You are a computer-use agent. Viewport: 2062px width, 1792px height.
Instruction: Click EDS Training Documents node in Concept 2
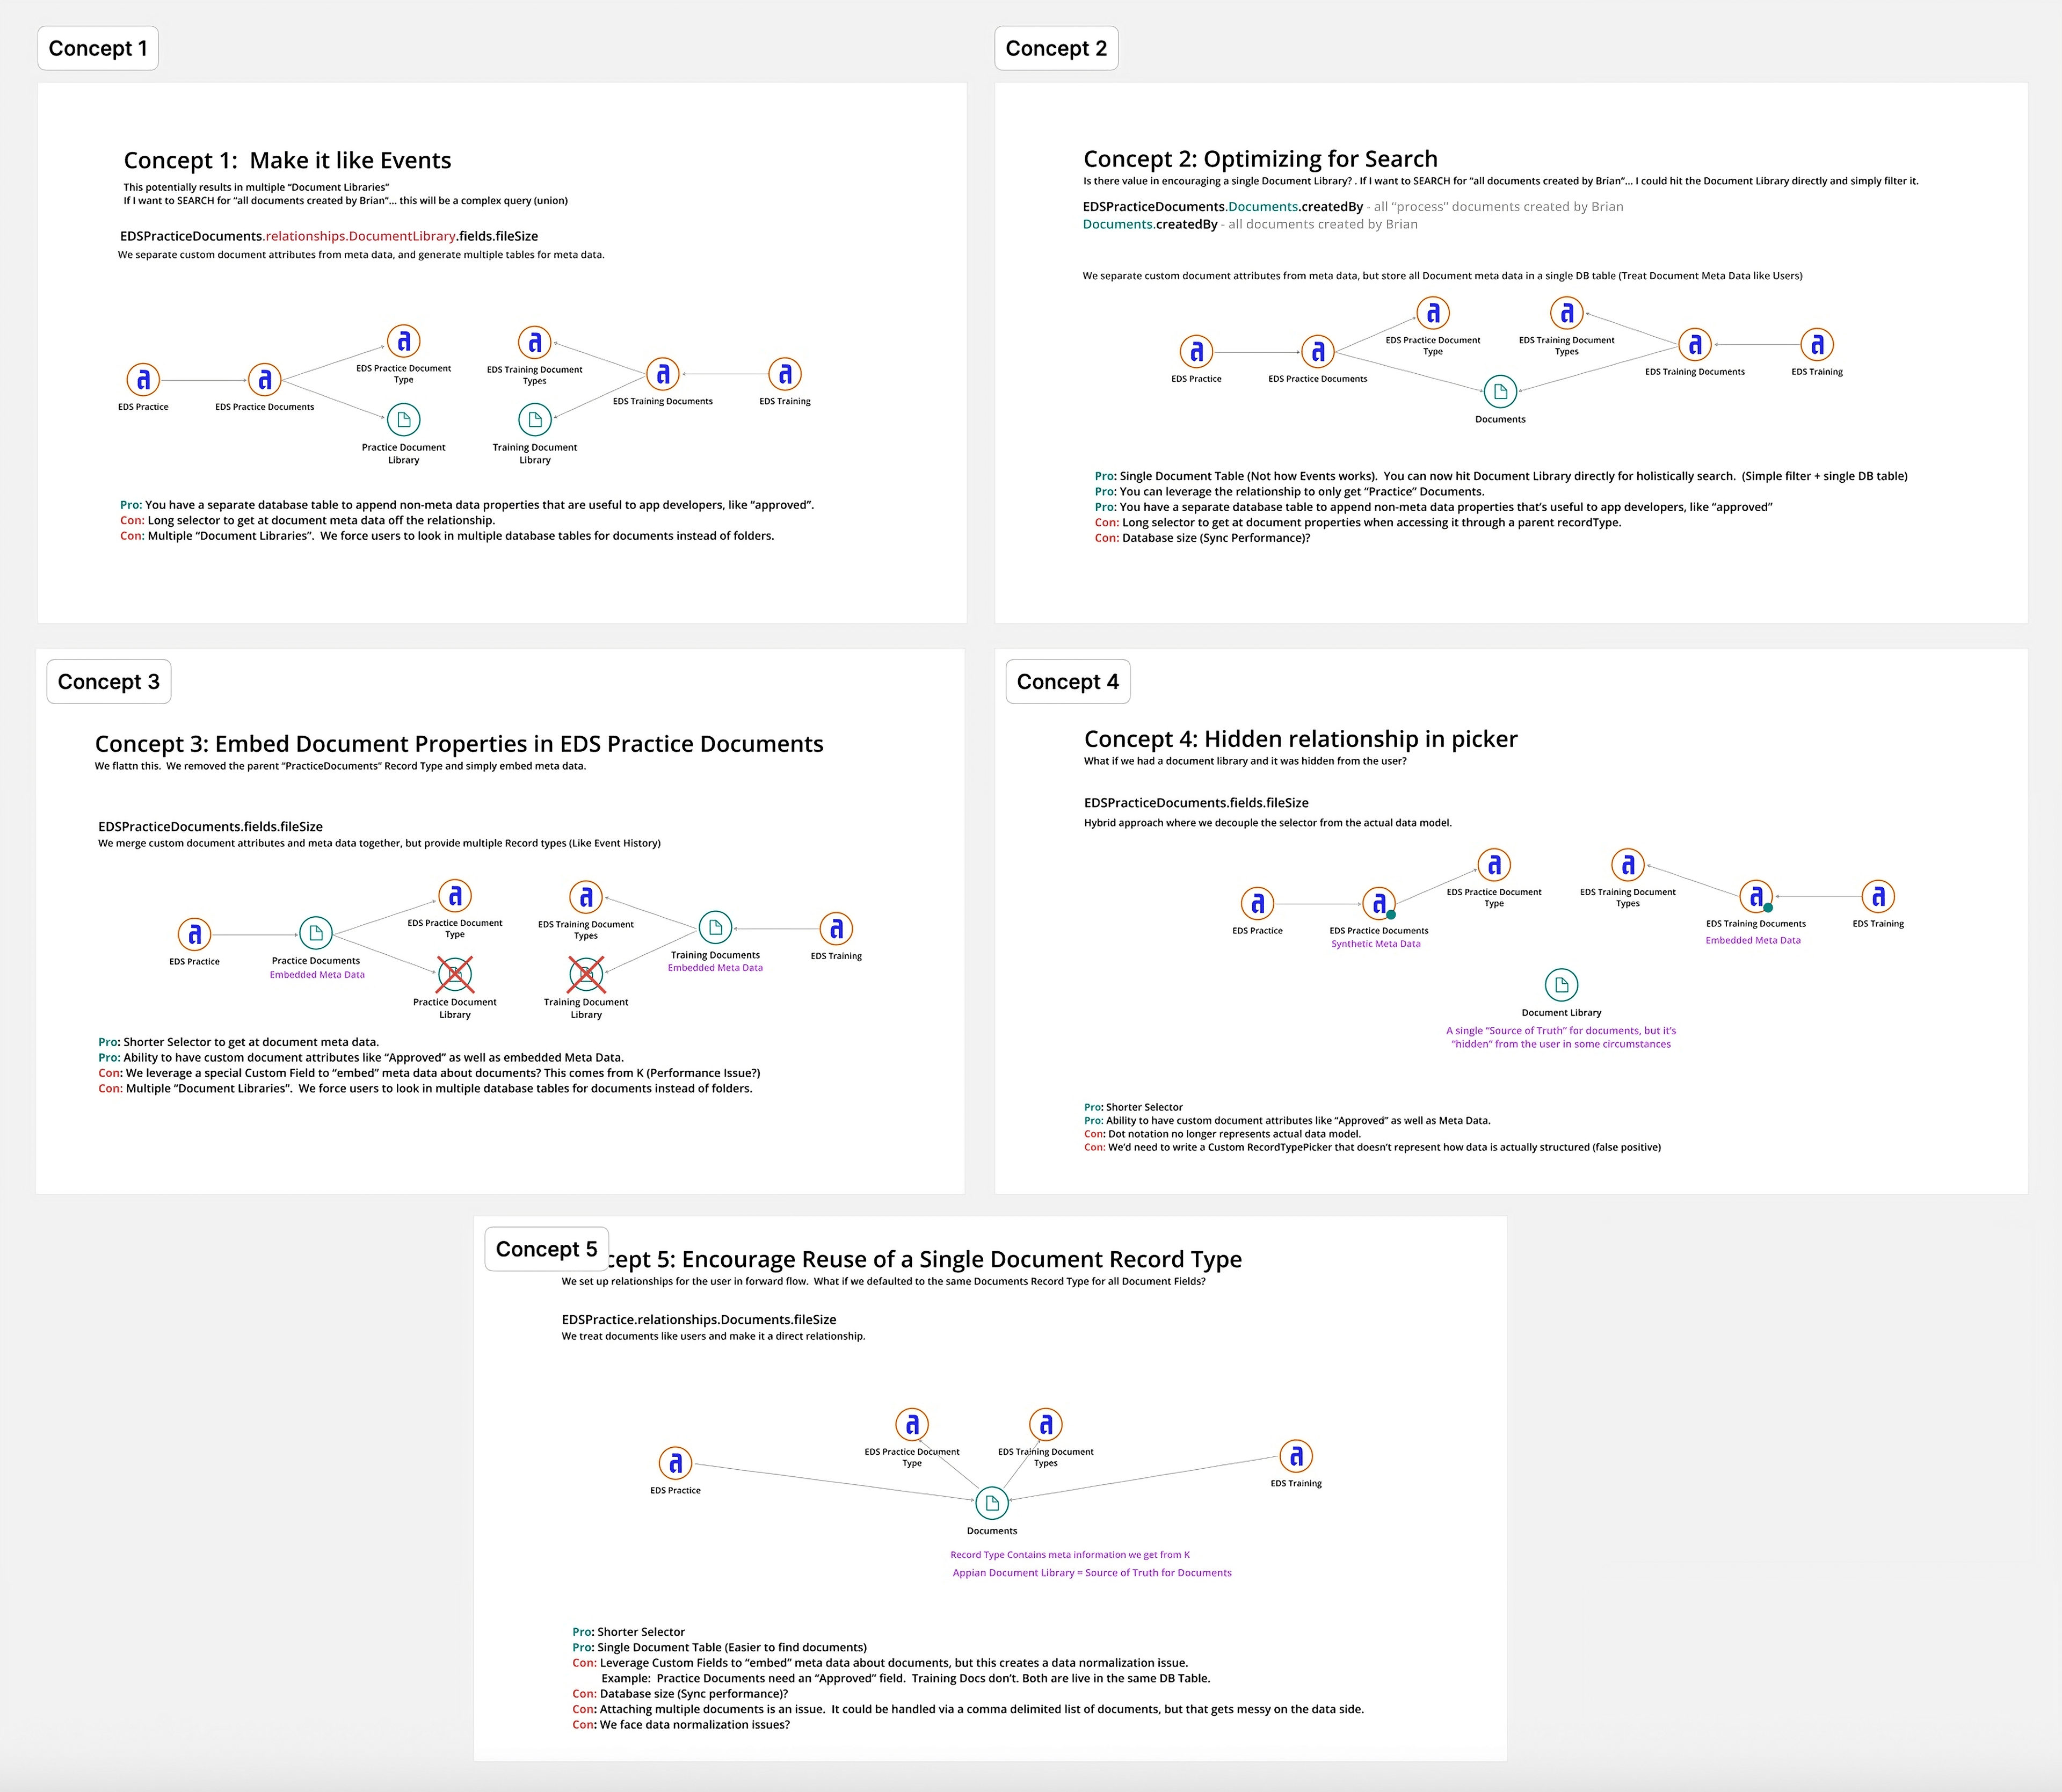(1695, 345)
